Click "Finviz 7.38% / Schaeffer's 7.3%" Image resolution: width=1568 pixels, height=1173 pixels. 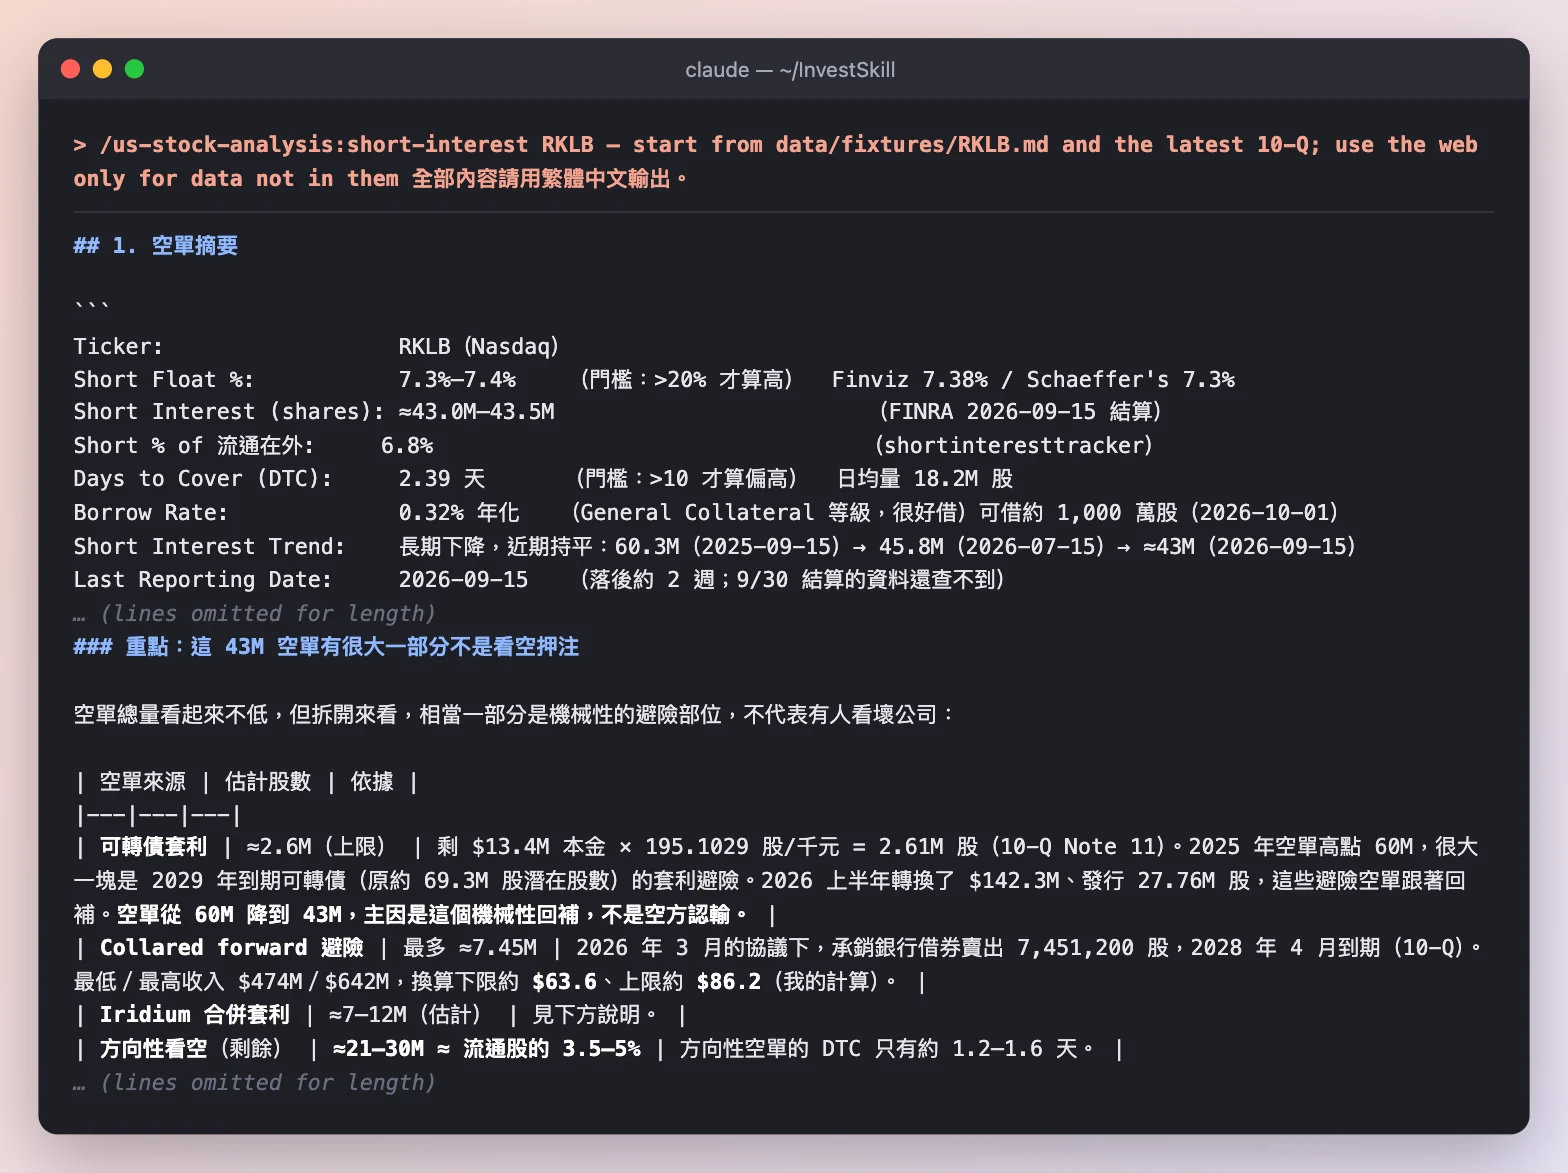[x=1033, y=380]
